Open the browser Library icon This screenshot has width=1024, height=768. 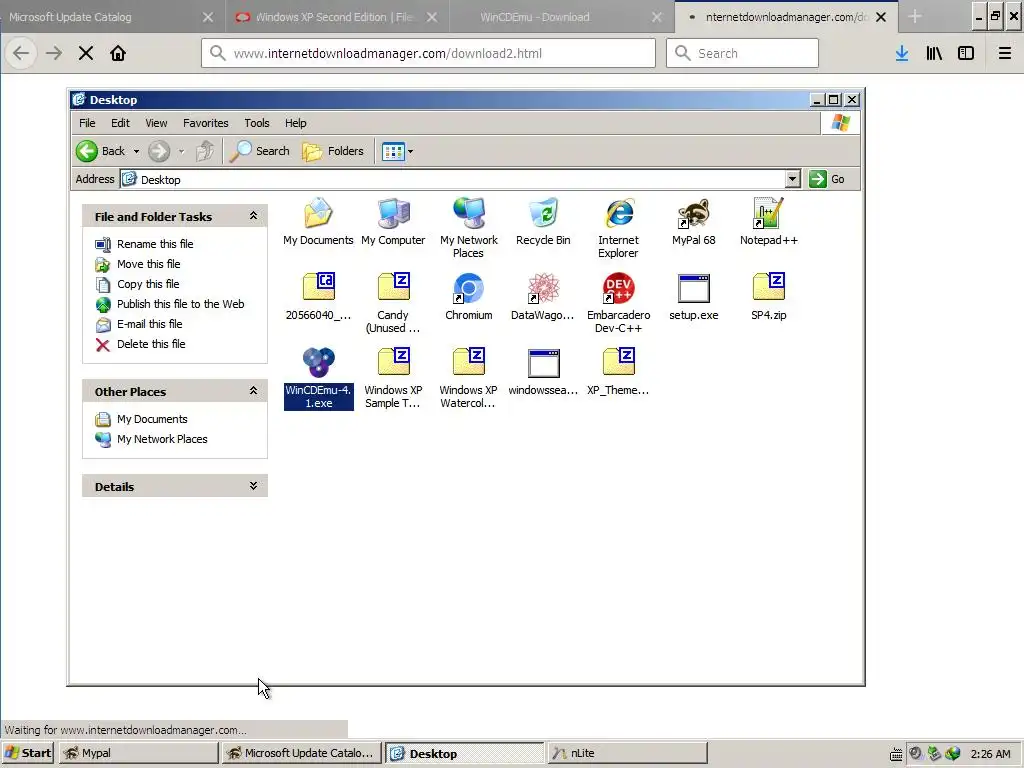tap(934, 54)
